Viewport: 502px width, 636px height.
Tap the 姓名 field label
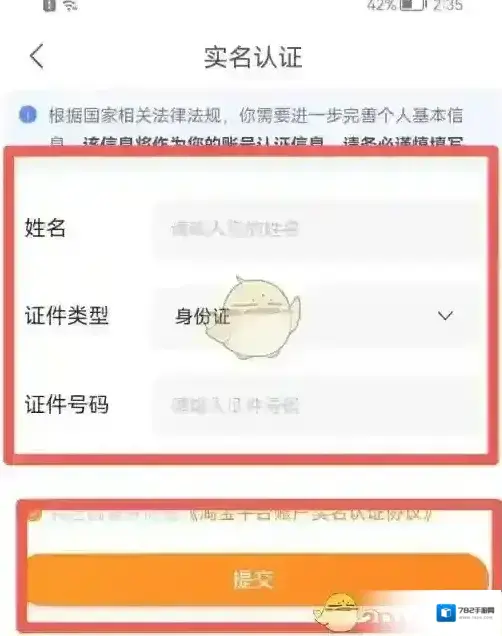(45, 227)
